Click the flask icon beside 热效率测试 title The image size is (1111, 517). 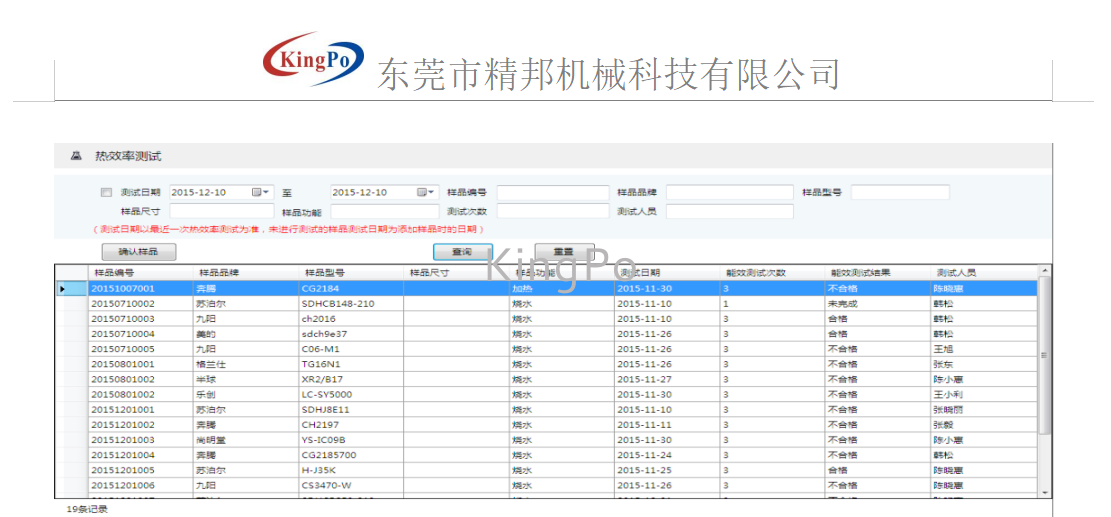click(77, 156)
